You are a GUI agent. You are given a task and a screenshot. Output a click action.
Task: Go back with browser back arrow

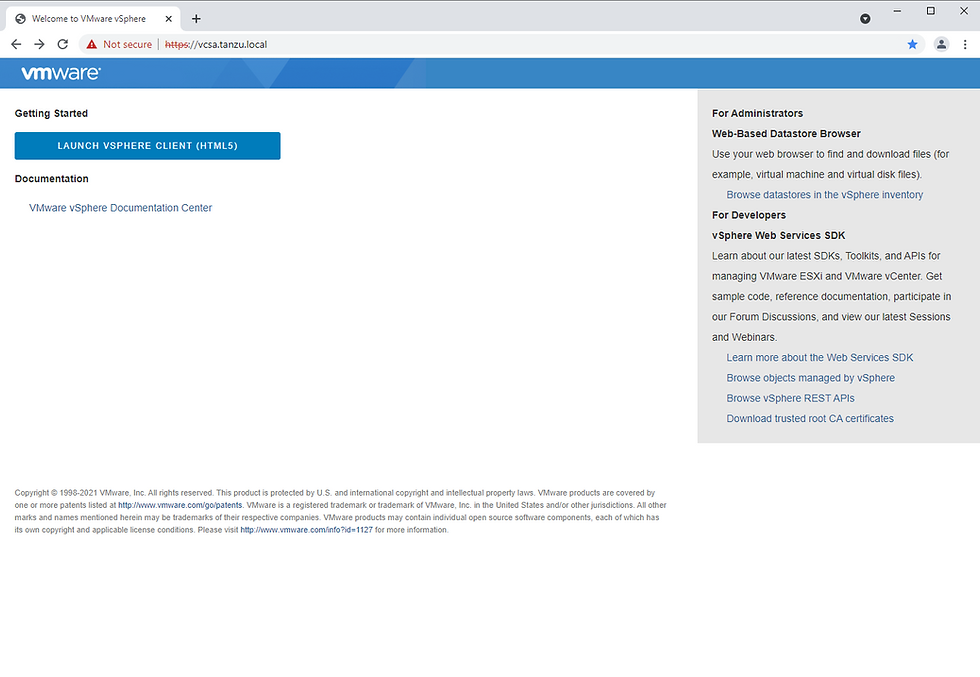pos(16,44)
